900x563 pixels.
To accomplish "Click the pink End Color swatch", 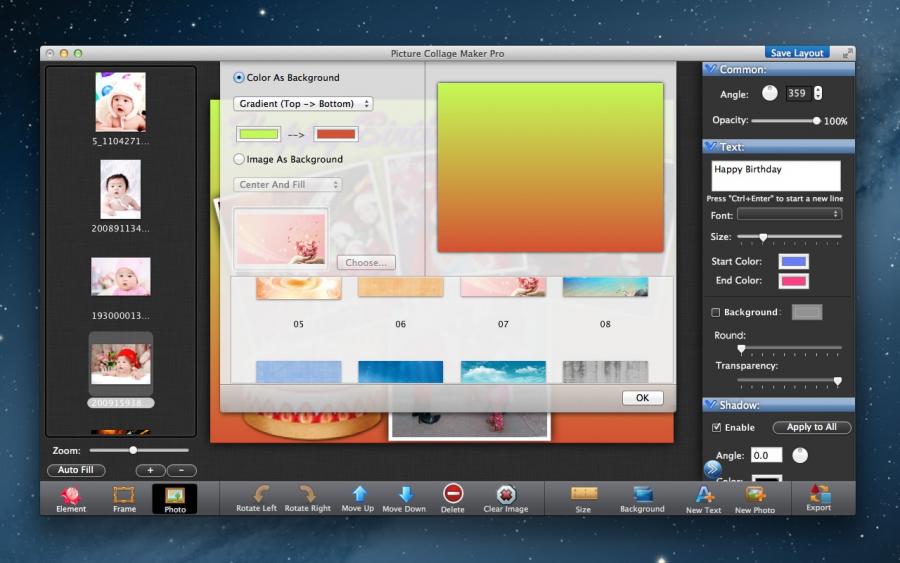I will pos(794,281).
